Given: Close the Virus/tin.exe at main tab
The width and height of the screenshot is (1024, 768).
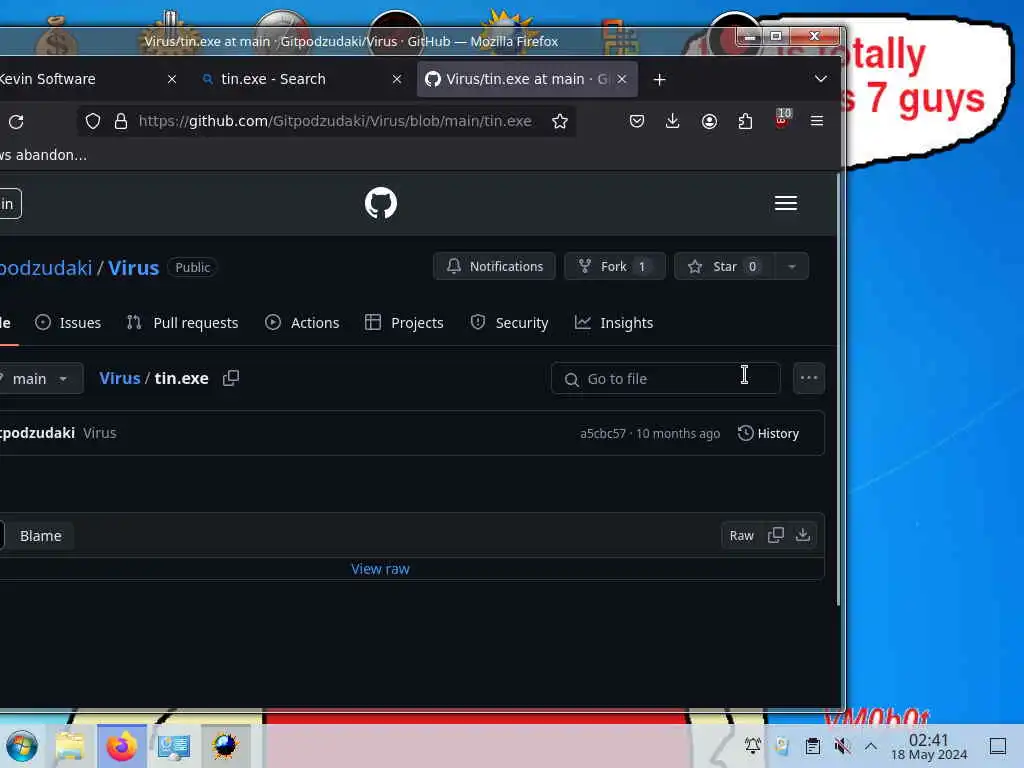Looking at the screenshot, I should pos(622,79).
